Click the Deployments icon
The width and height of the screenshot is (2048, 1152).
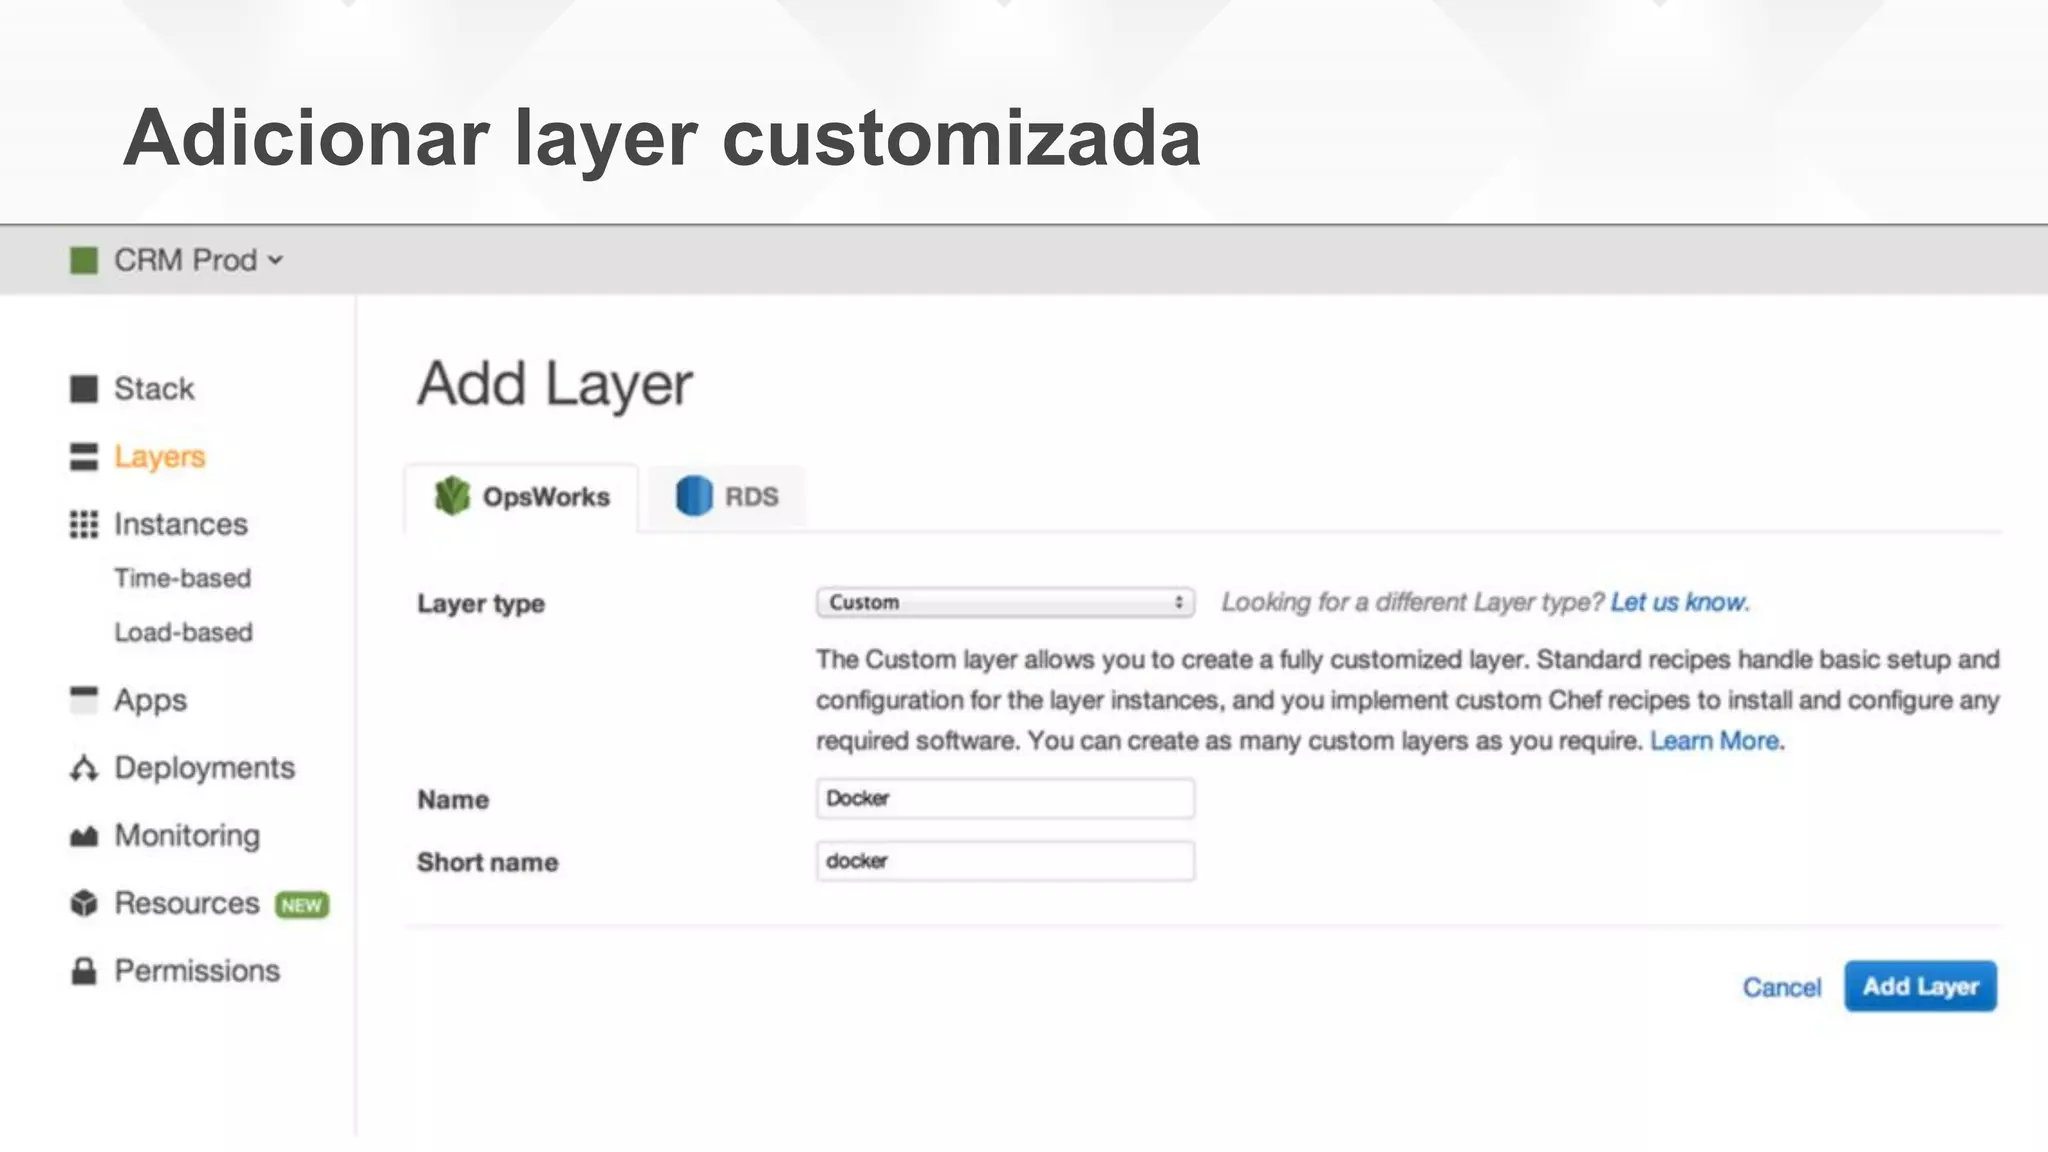[84, 768]
